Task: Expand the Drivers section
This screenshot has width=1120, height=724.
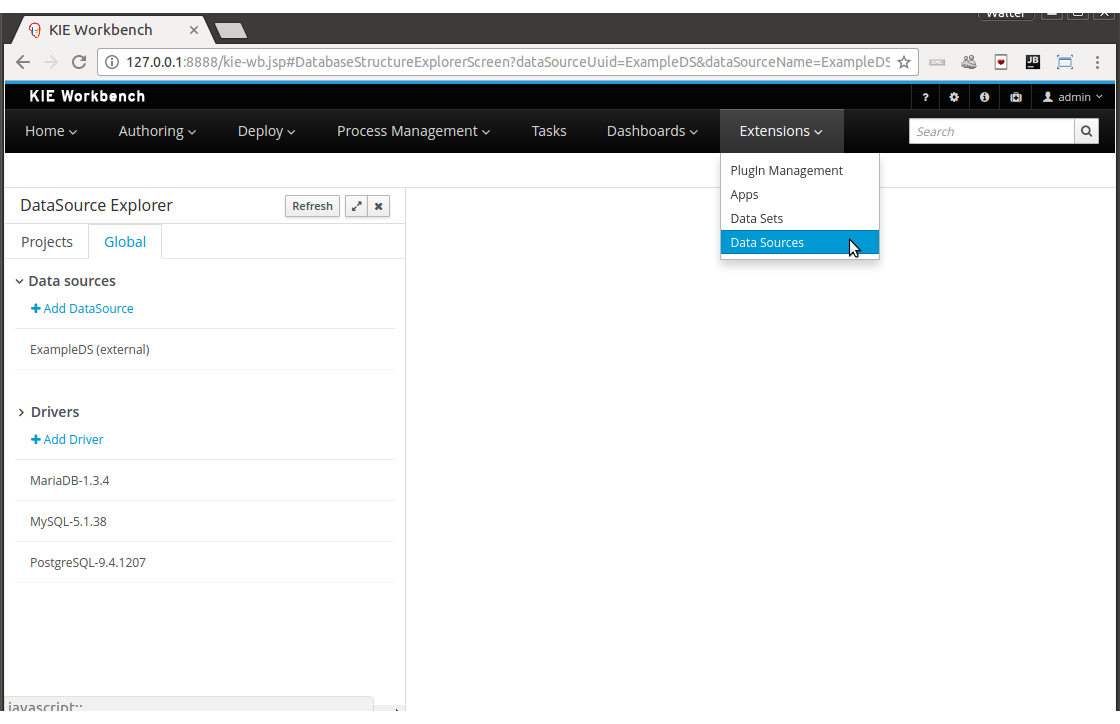Action: (x=20, y=412)
